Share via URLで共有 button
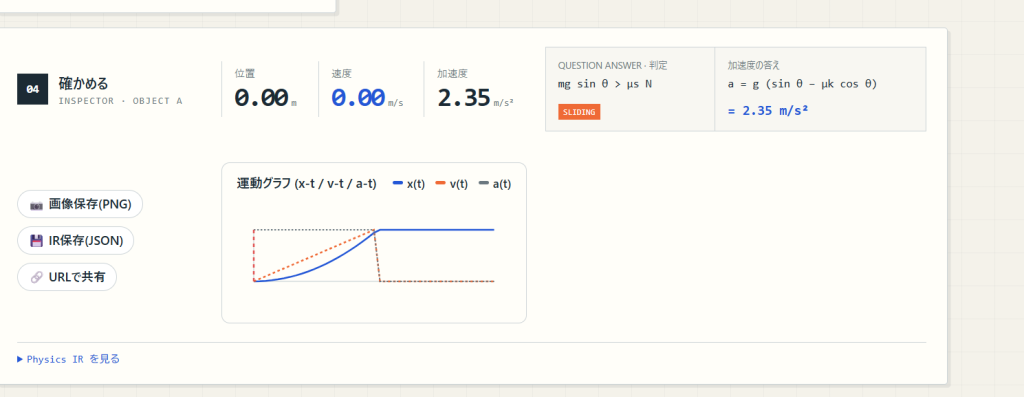Viewport: 1024px width, 397px height. tap(67, 277)
